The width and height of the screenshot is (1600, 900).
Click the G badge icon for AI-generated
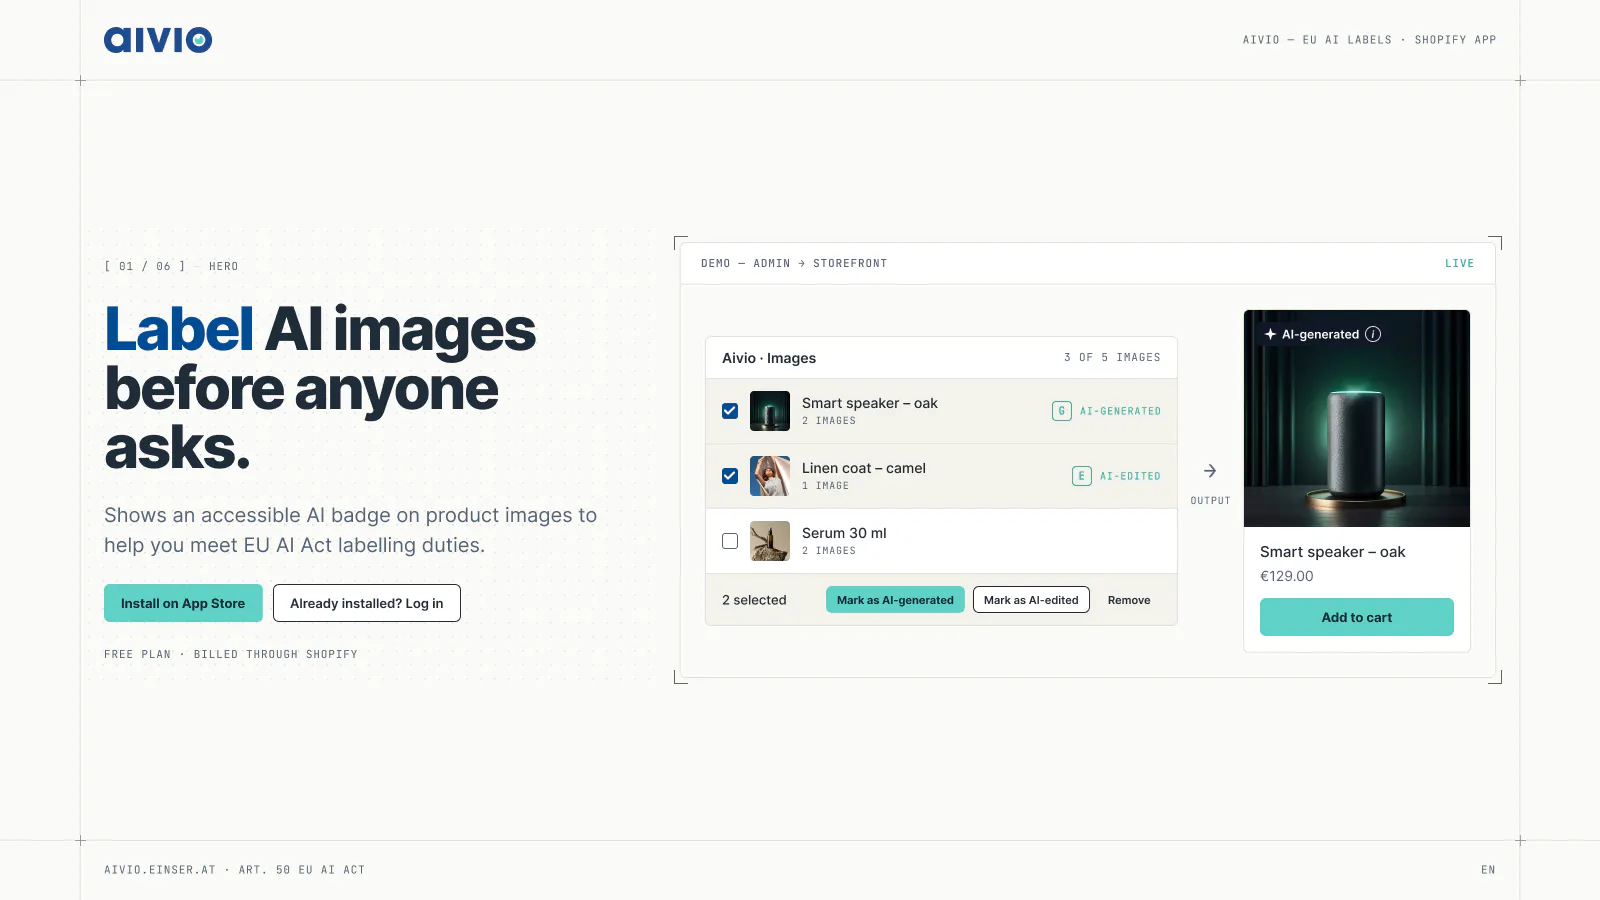tap(1062, 411)
